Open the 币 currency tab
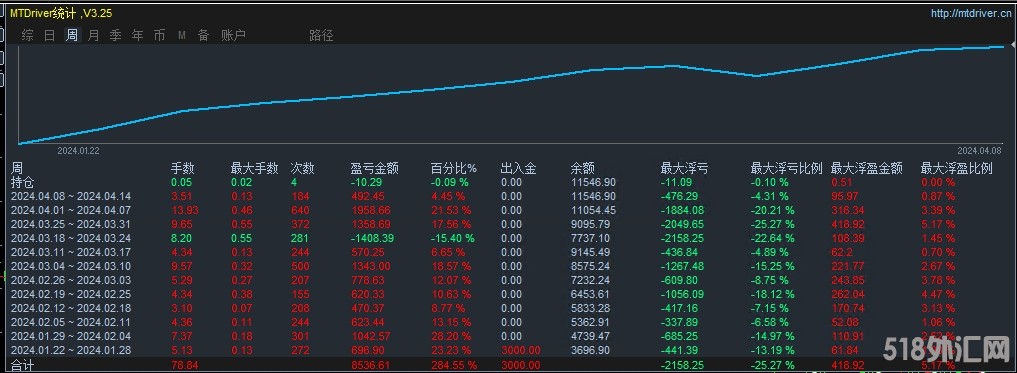Viewport: 1017px width, 373px height. (159, 36)
